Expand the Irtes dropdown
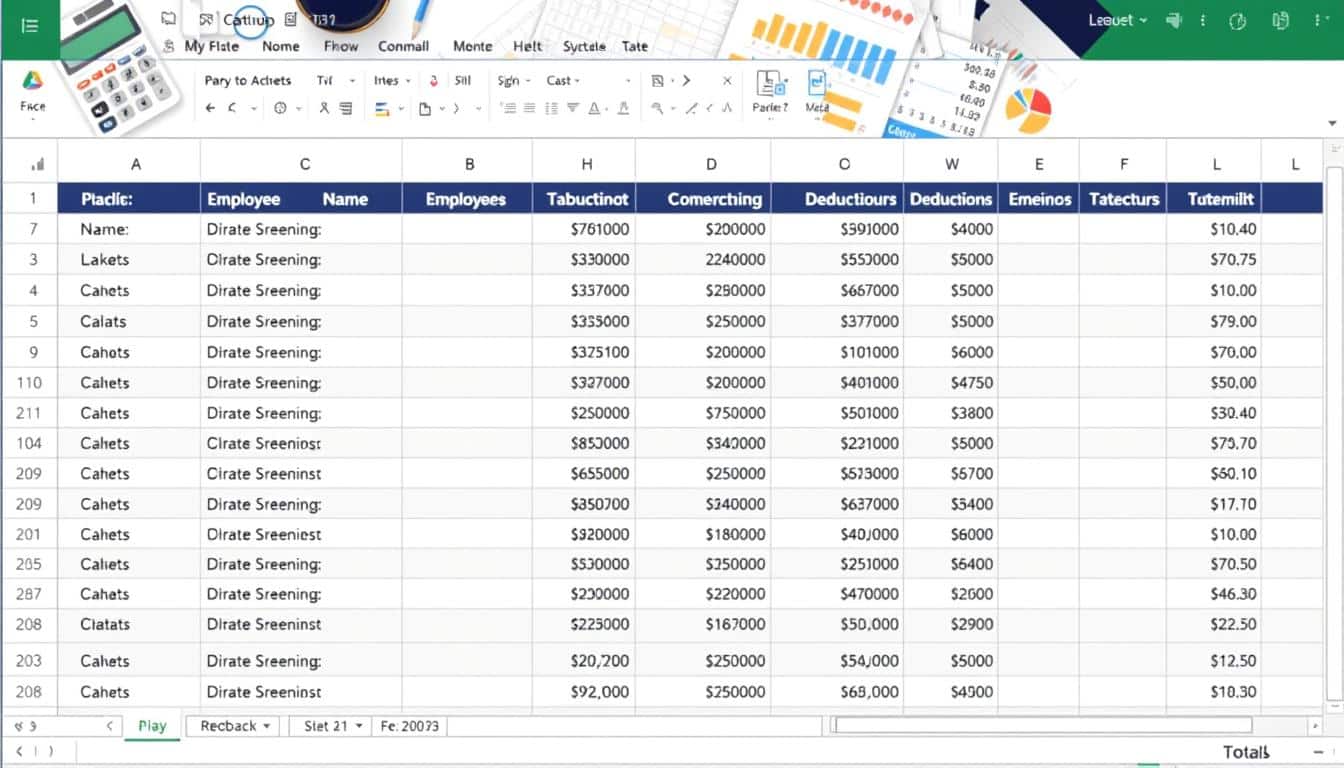Viewport: 1344px width, 768px height. tap(392, 81)
